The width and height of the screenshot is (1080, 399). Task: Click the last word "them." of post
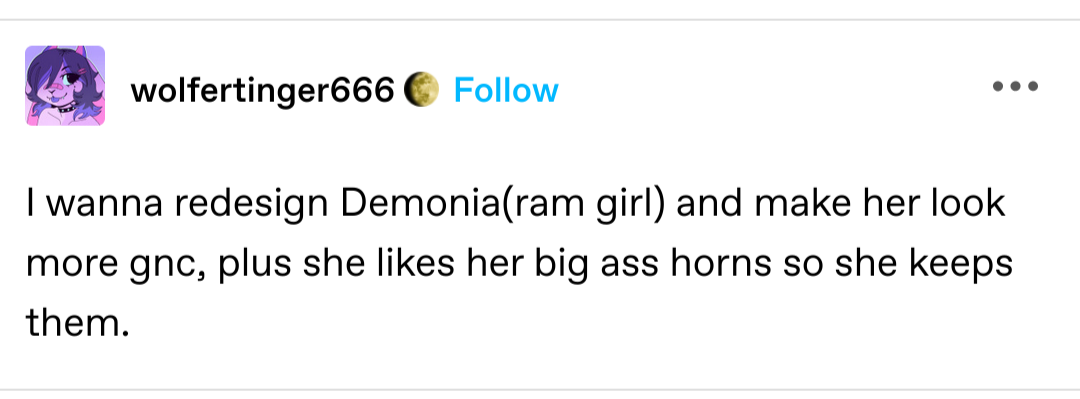pos(78,321)
